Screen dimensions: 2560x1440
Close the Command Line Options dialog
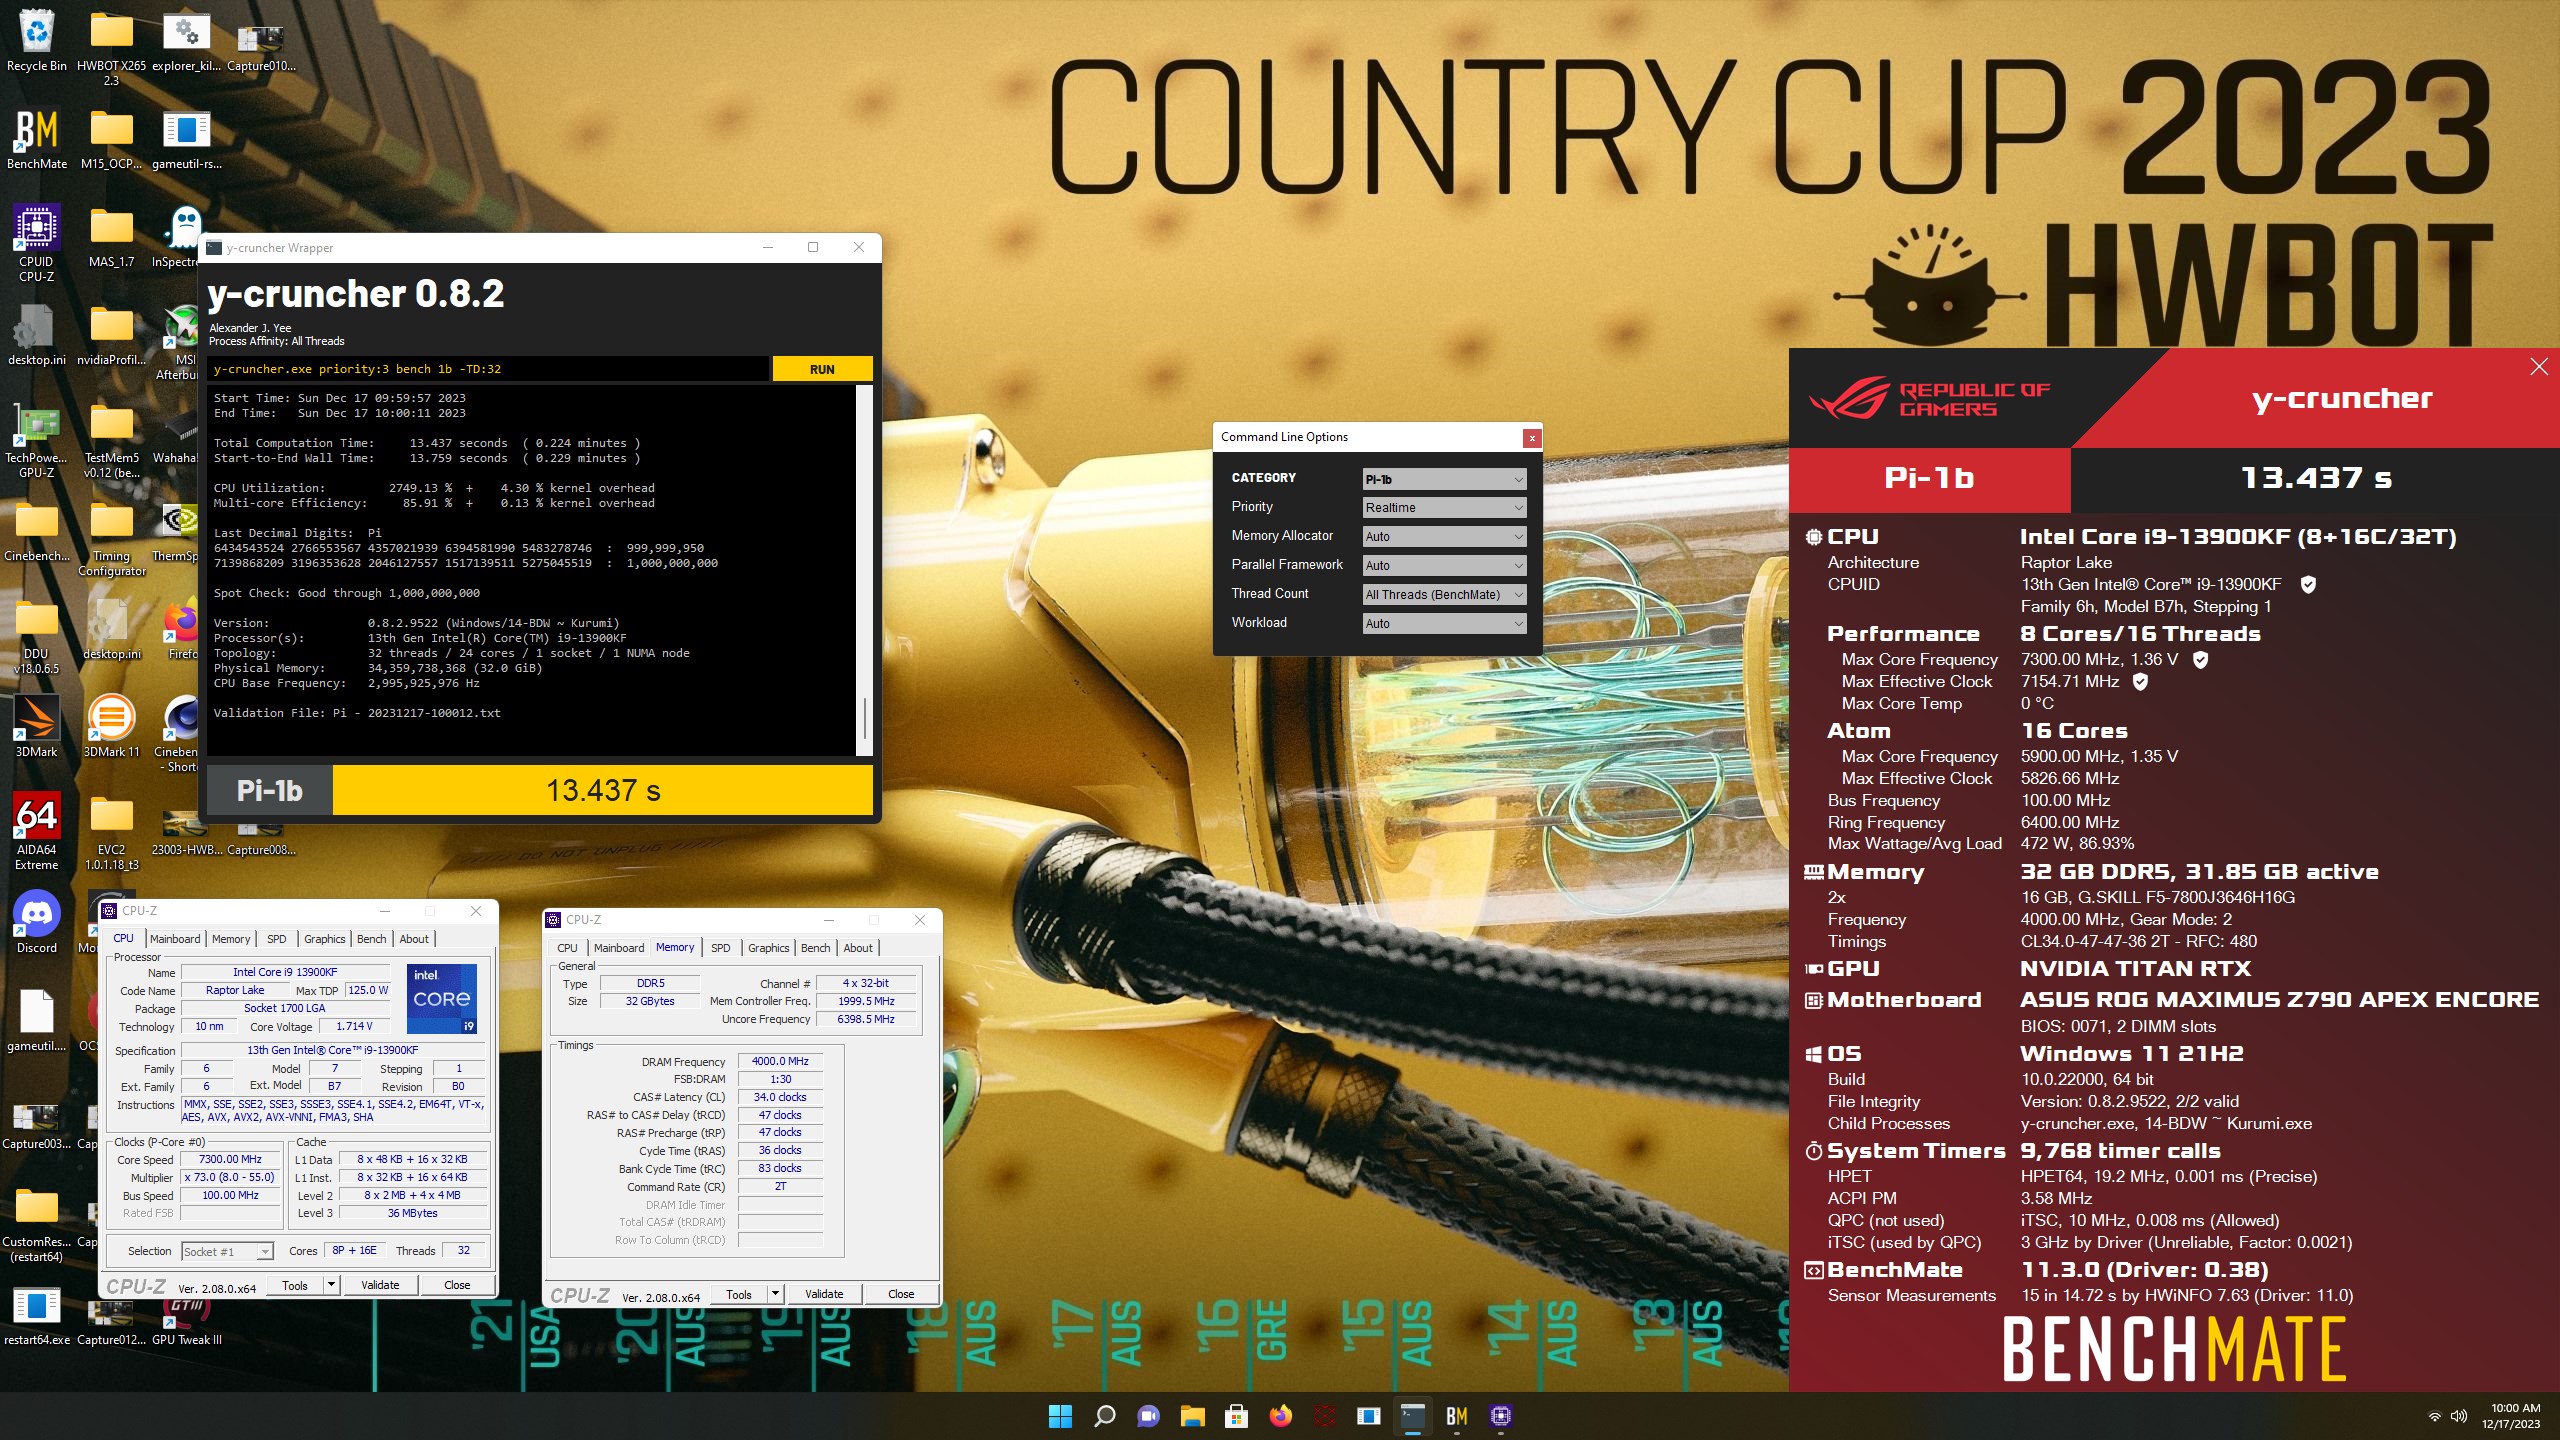[x=1531, y=438]
